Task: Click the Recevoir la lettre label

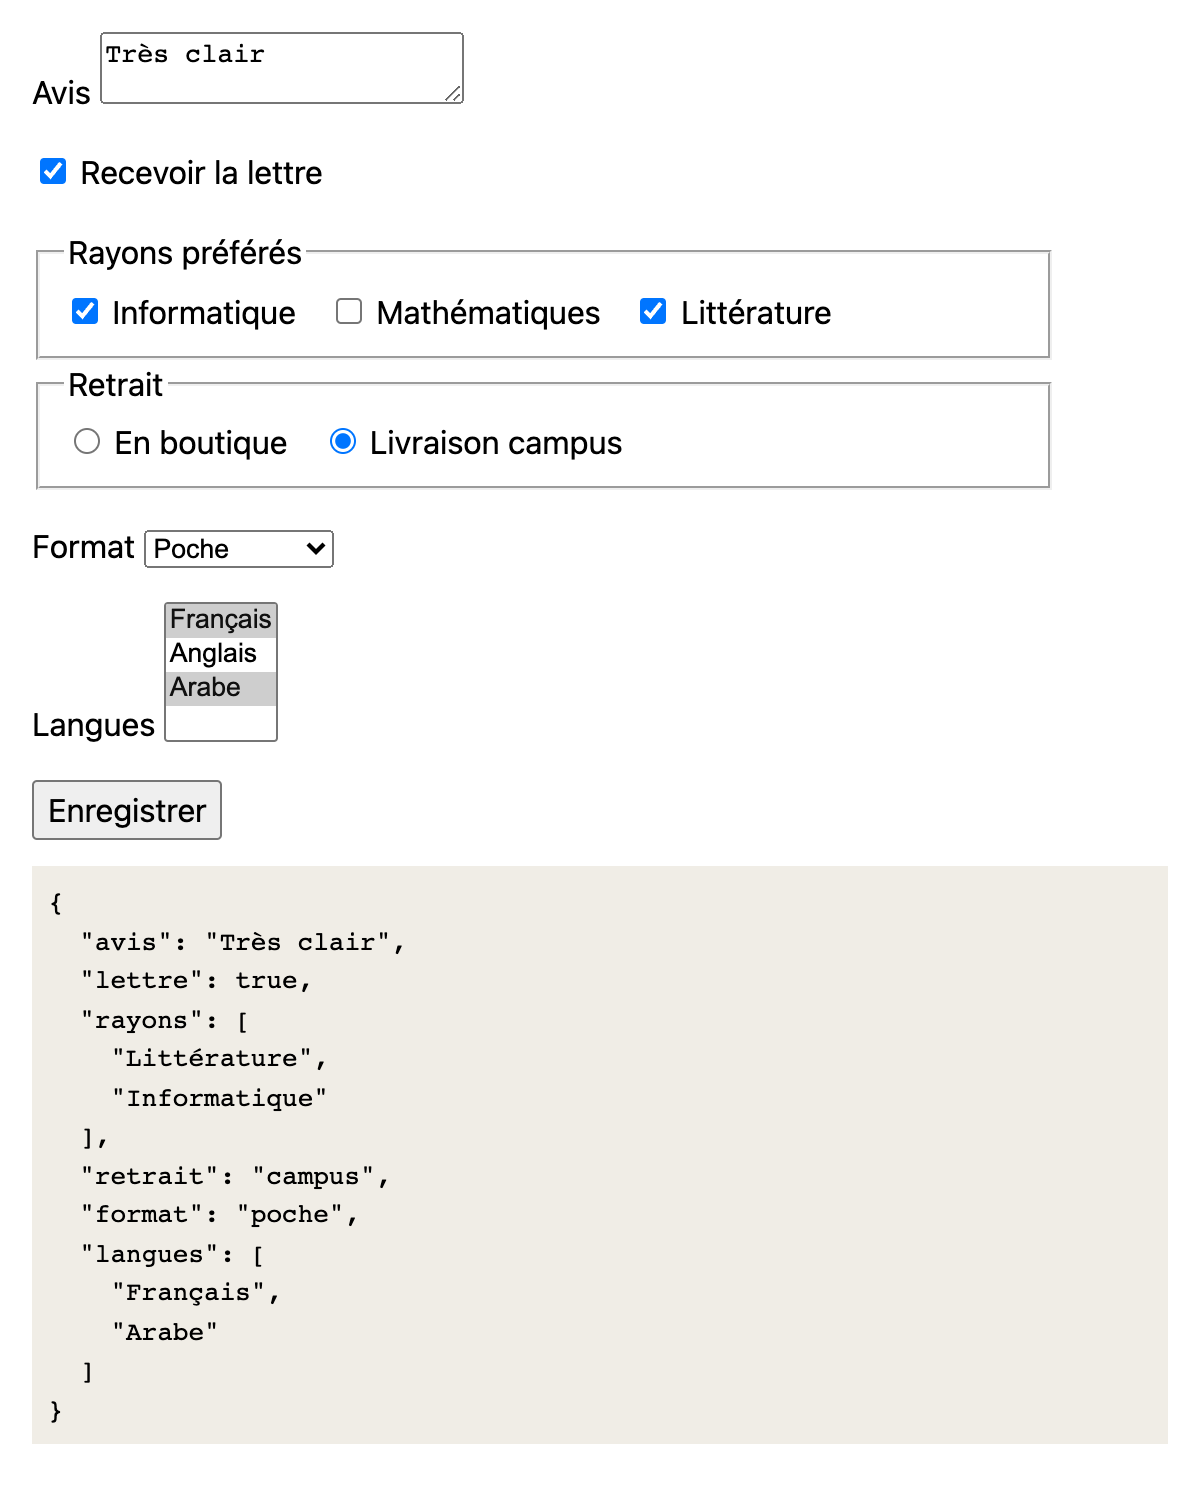Action: 201,173
